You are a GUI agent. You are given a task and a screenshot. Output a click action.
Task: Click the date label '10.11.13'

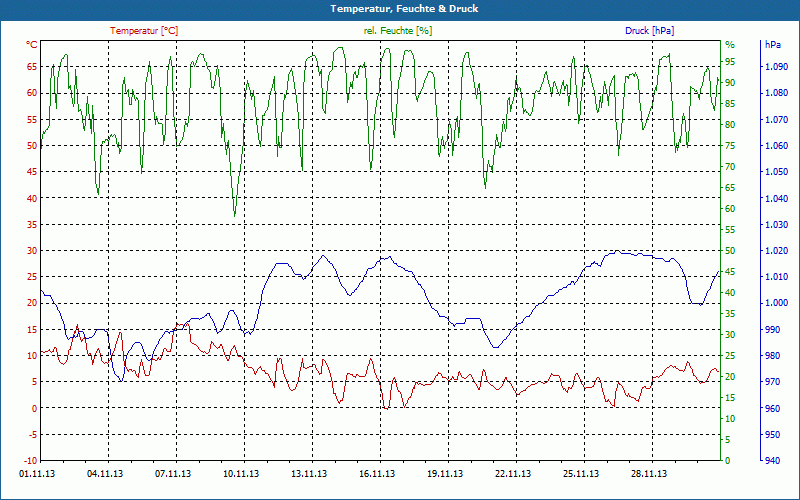point(241,474)
